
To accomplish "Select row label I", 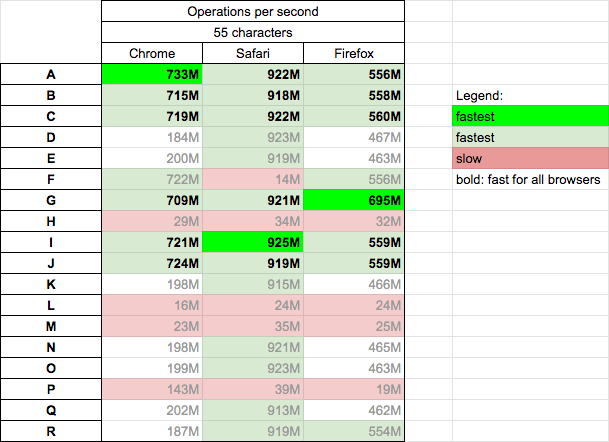I will [x=51, y=242].
